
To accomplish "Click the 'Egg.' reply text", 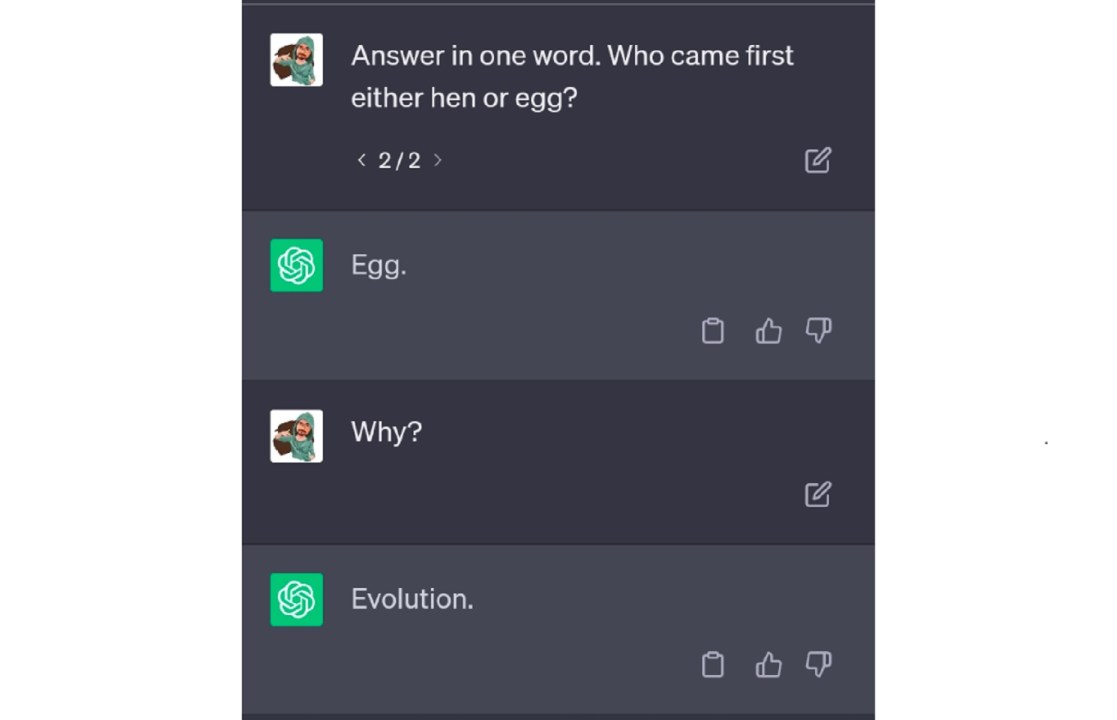I will [378, 265].
